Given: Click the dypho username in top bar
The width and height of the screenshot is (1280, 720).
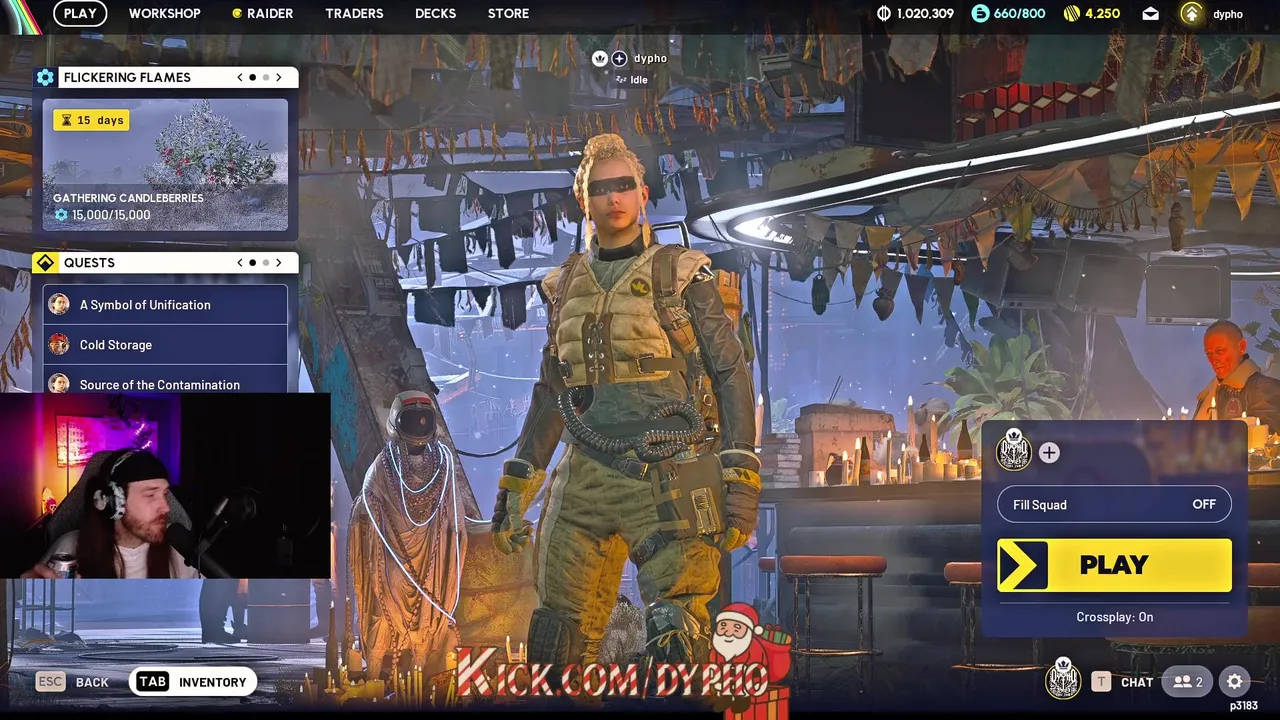Looking at the screenshot, I should [1228, 14].
